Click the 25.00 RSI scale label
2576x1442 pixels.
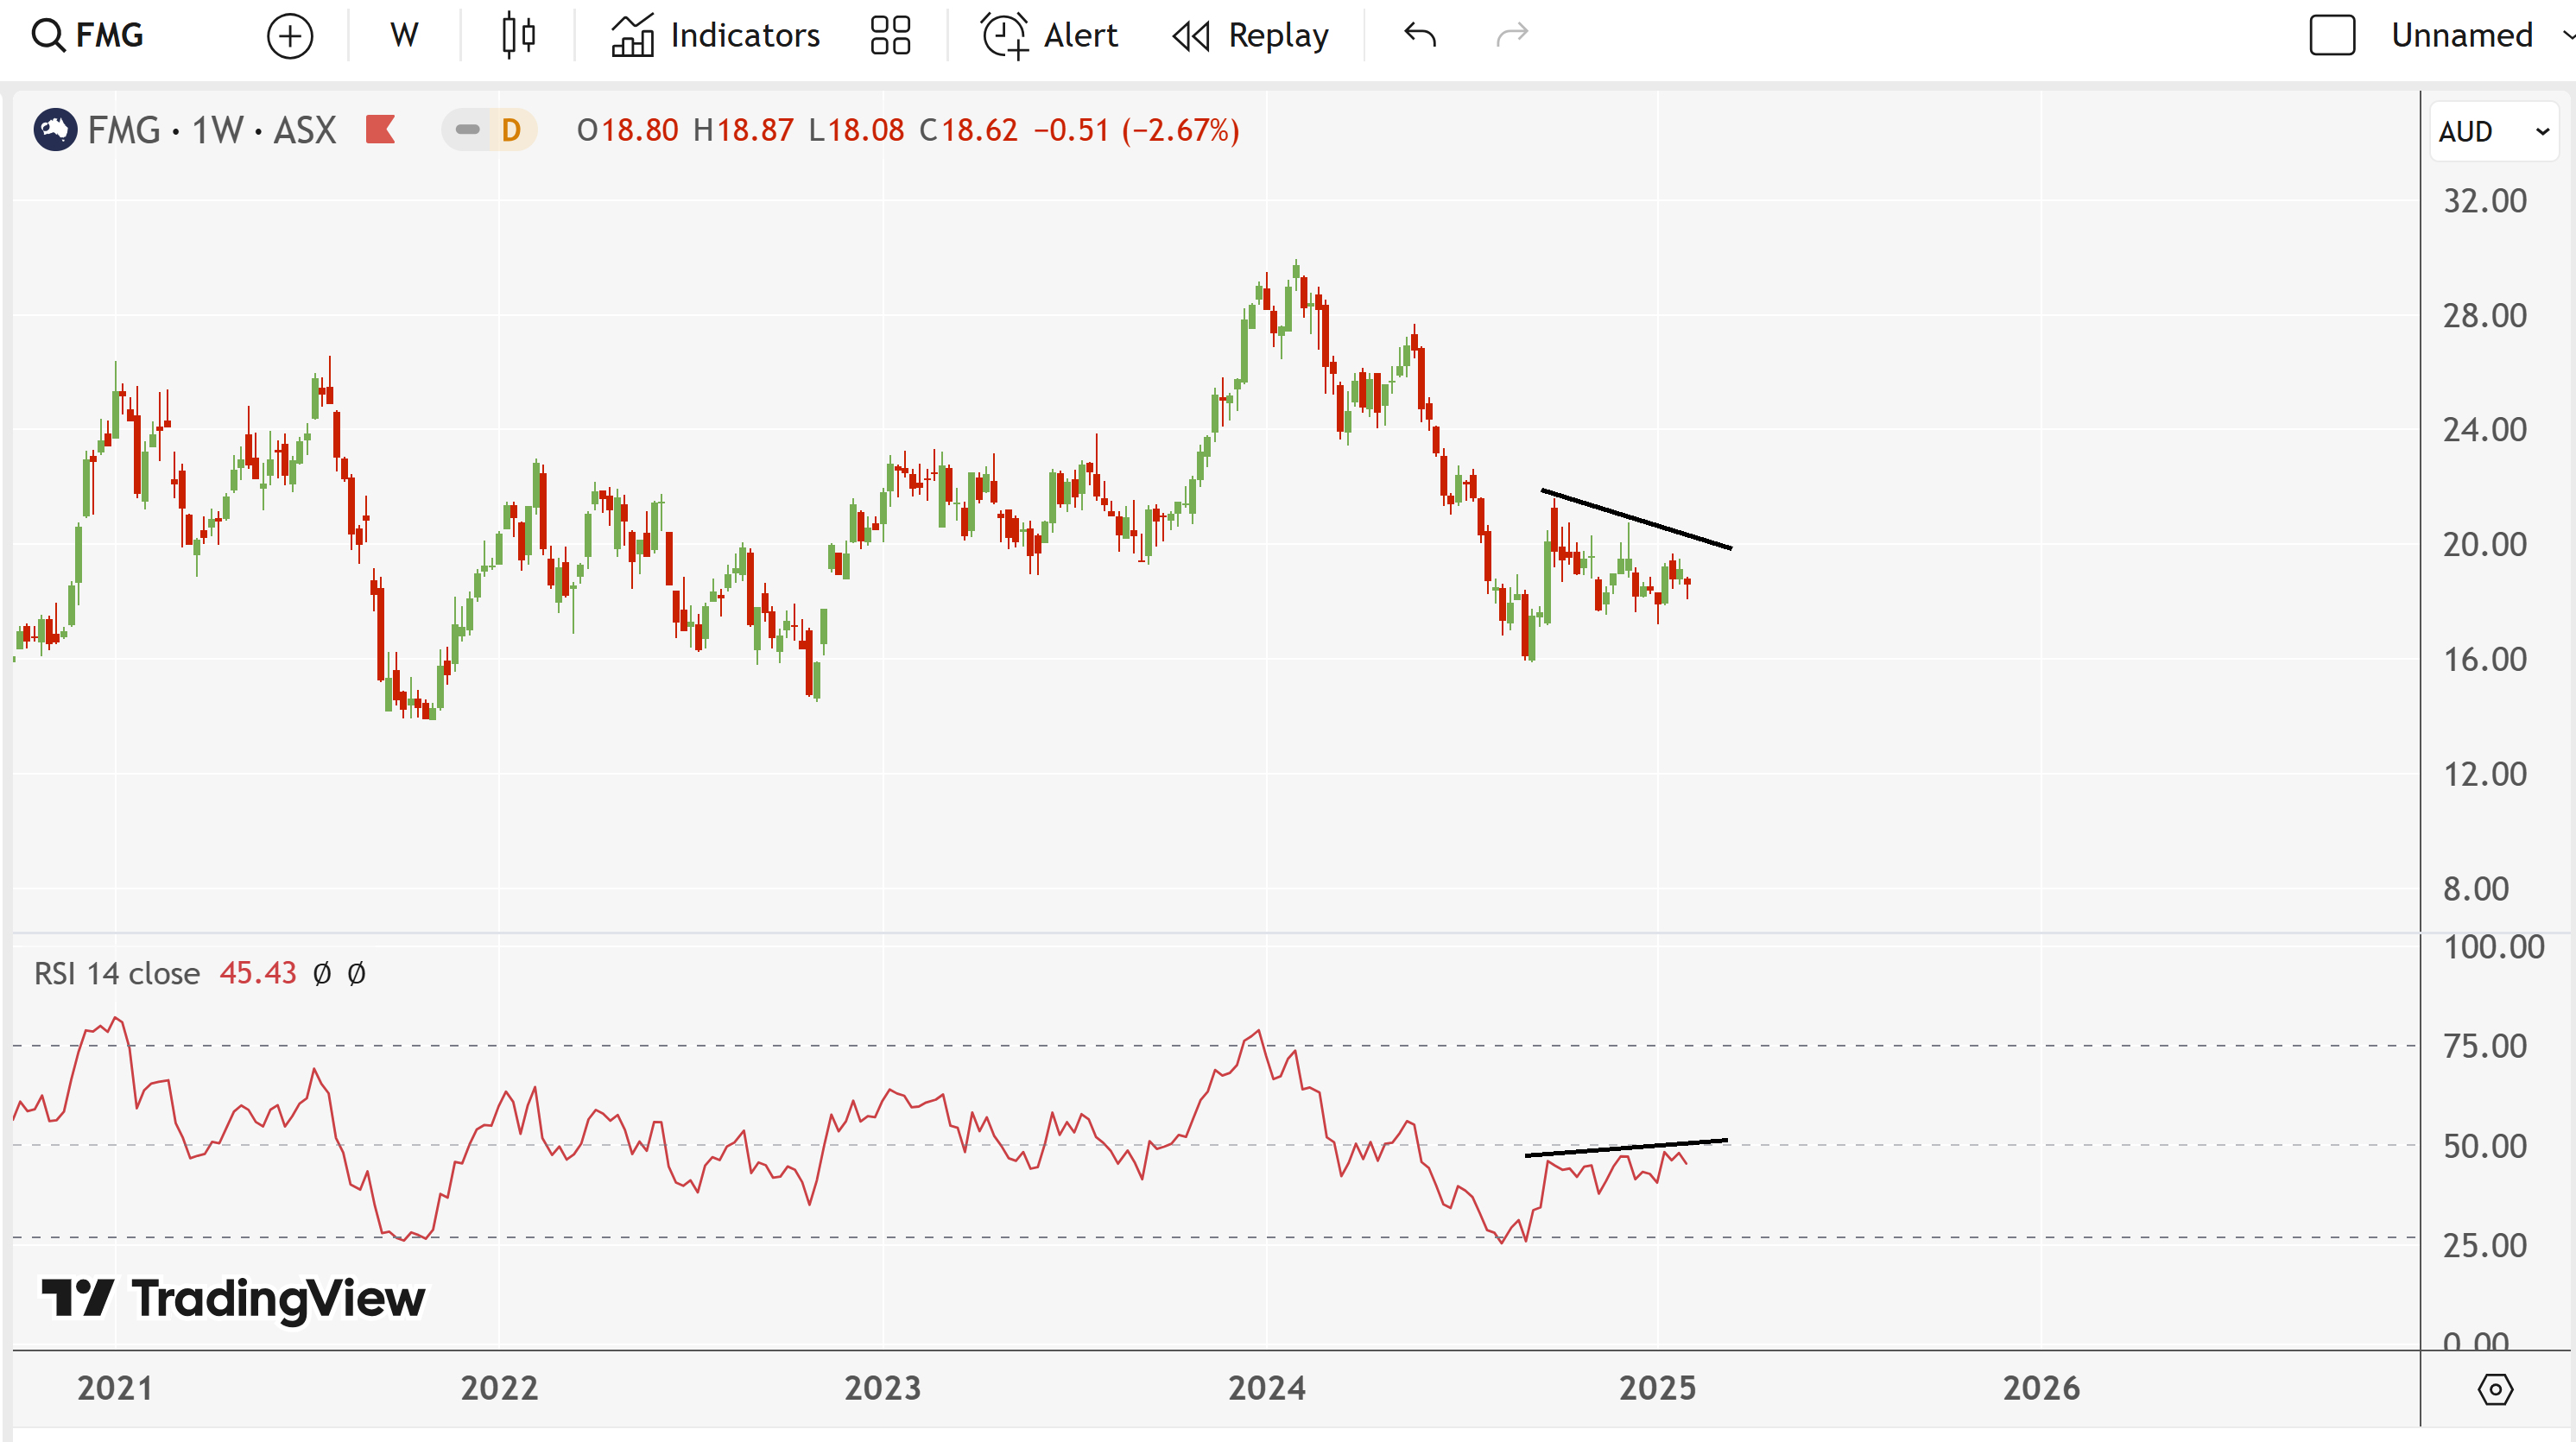[2485, 1246]
